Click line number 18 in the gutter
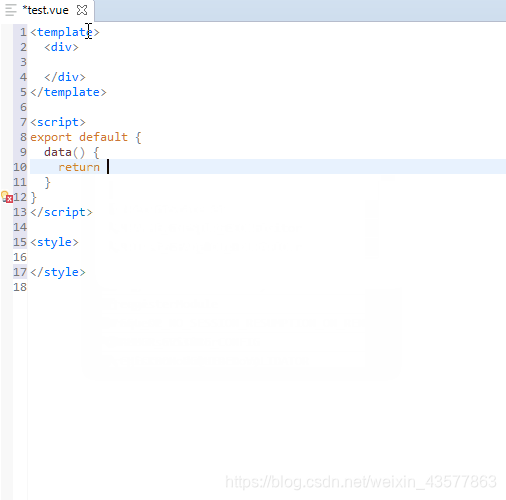Viewport: 506px width, 500px height. coord(20,287)
